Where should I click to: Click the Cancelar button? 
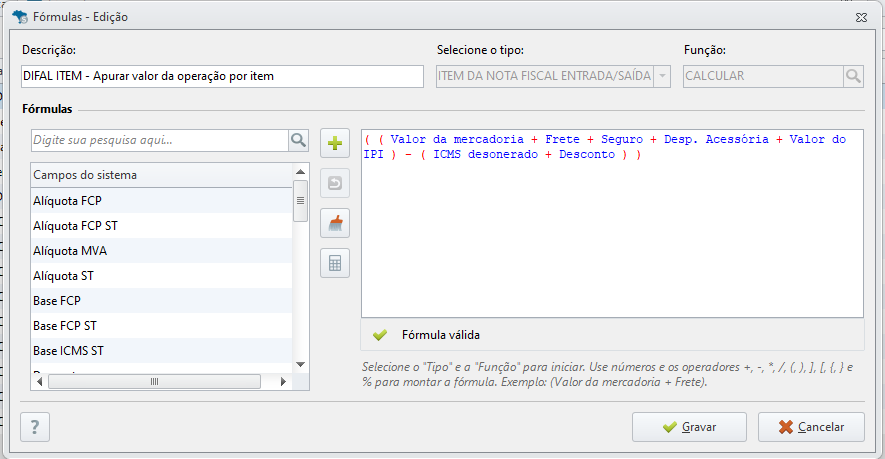point(811,427)
